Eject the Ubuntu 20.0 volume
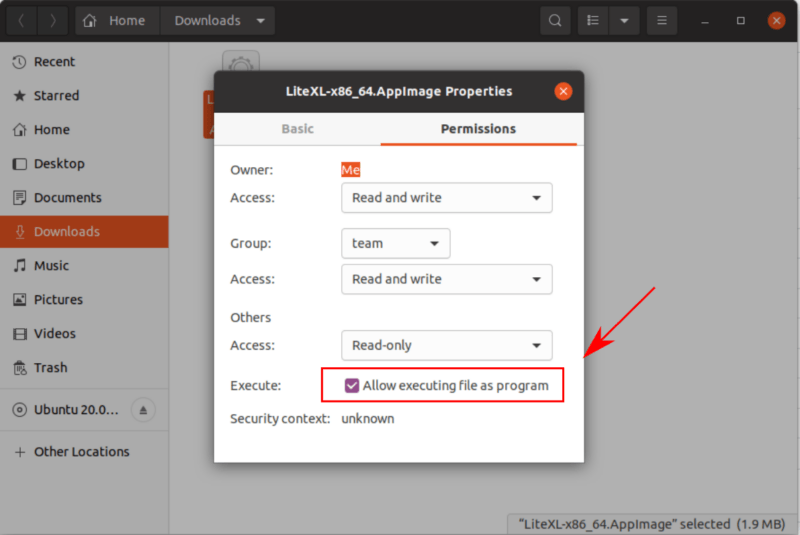This screenshot has height=535, width=800. (143, 410)
